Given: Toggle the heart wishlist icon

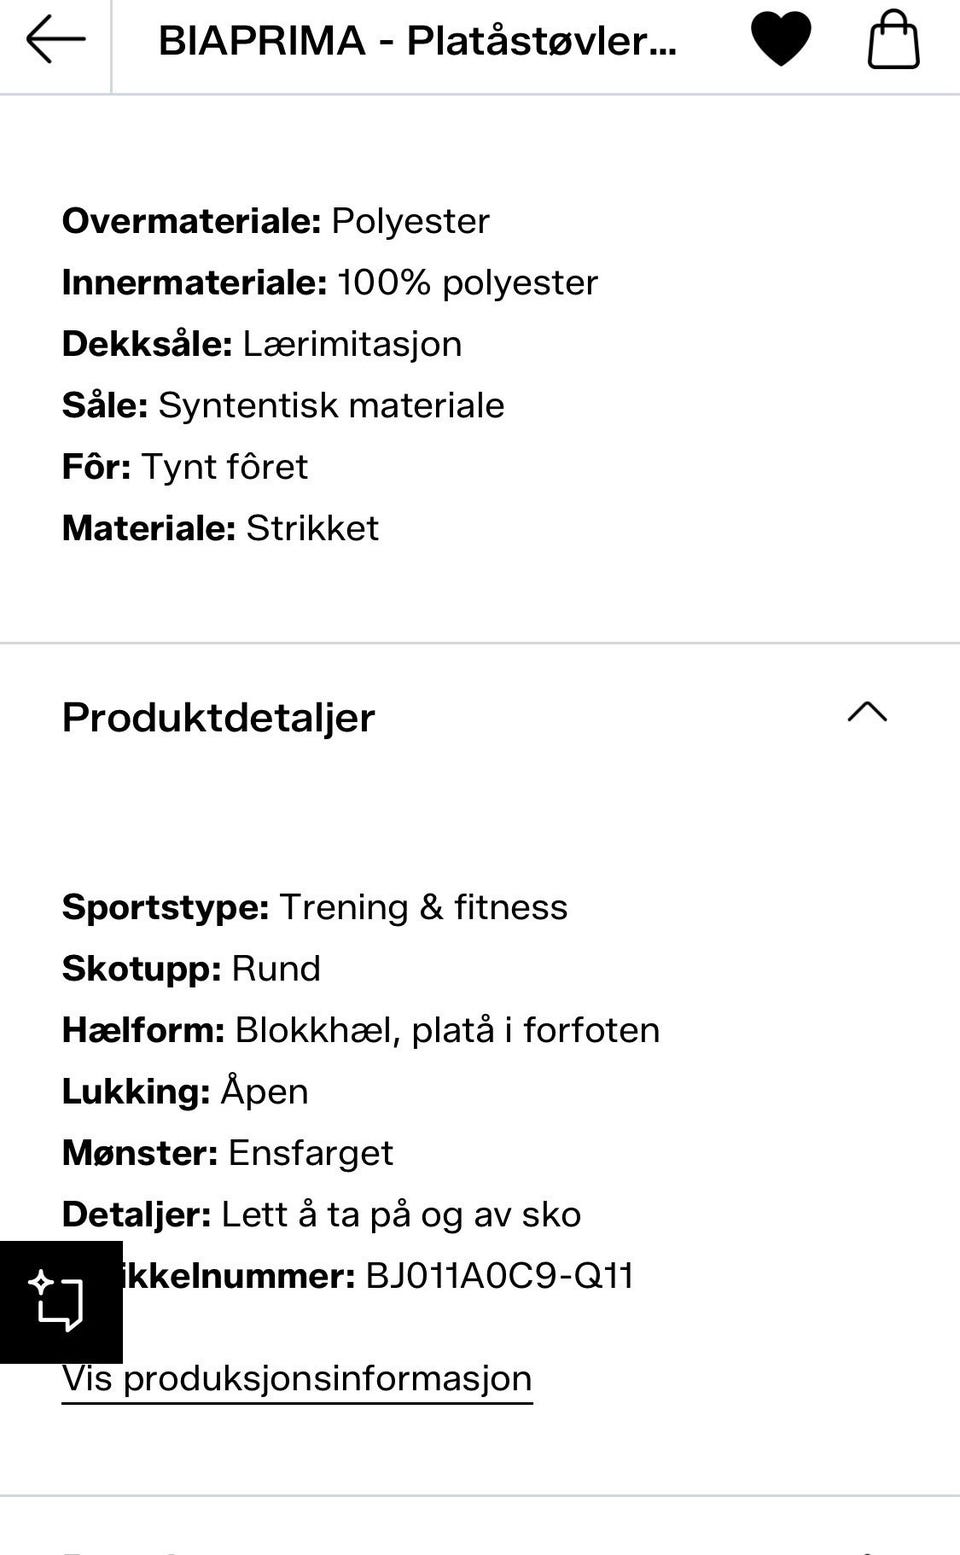Looking at the screenshot, I should pyautogui.click(x=781, y=40).
